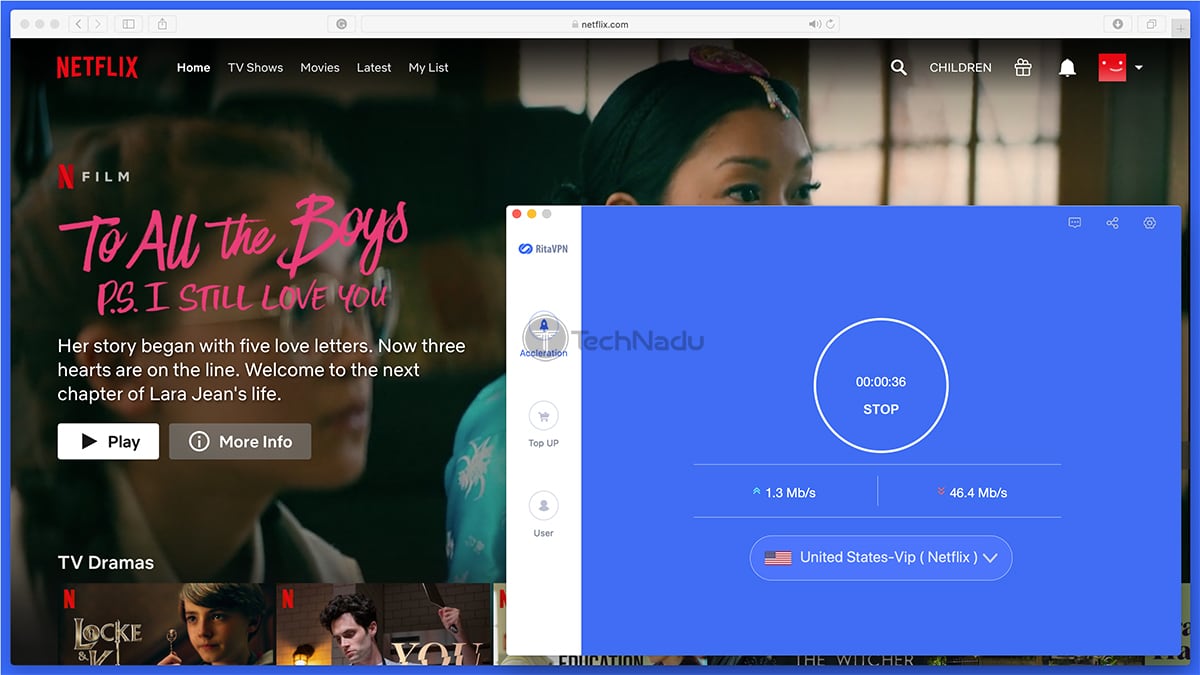1200x675 pixels.
Task: Go back with Safari back arrow
Action: pos(78,24)
